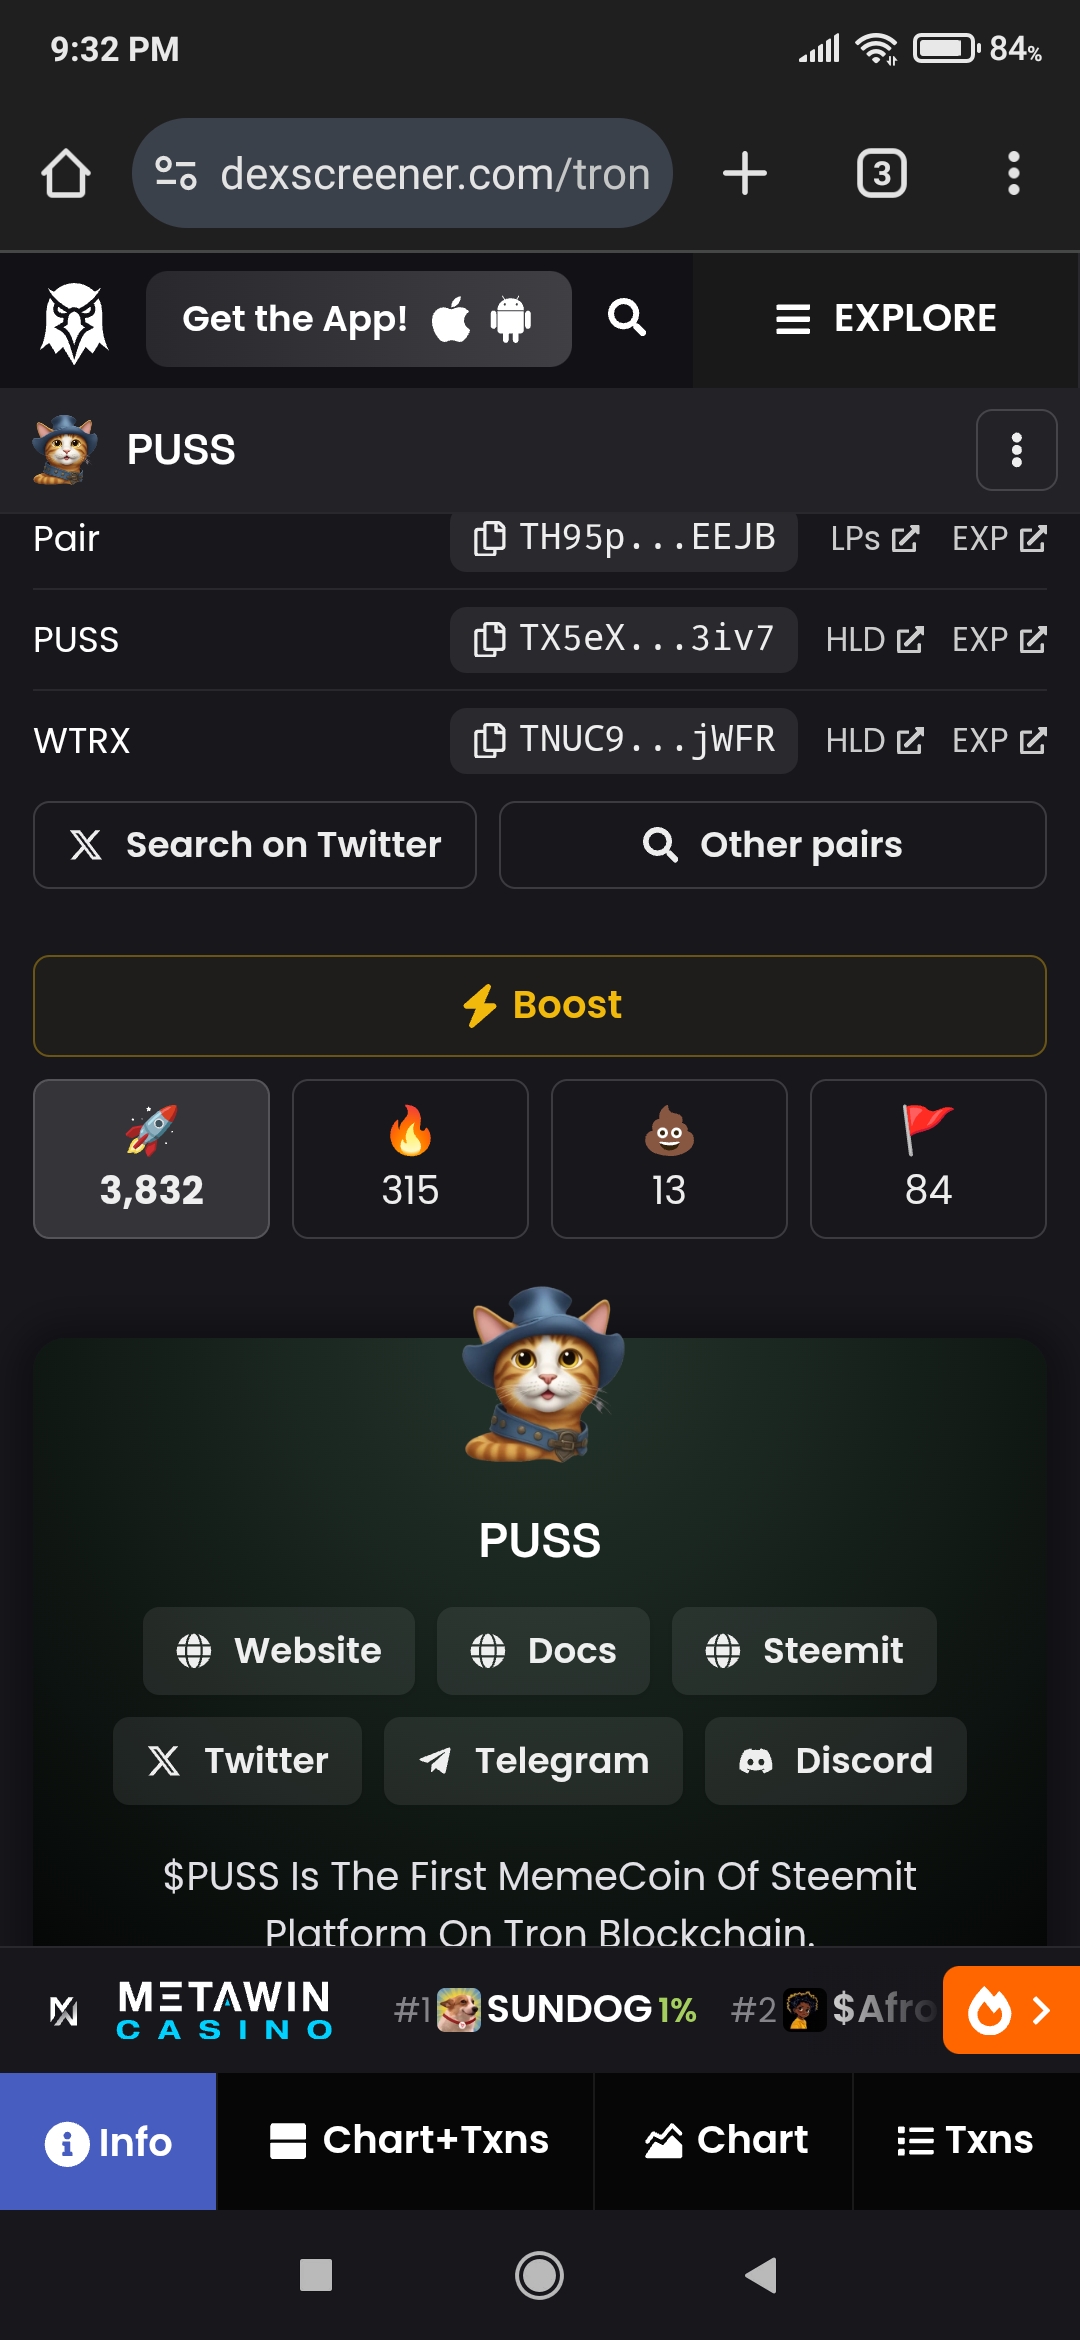Vote with the fire reaction 315
The image size is (1080, 2340).
click(x=410, y=1159)
